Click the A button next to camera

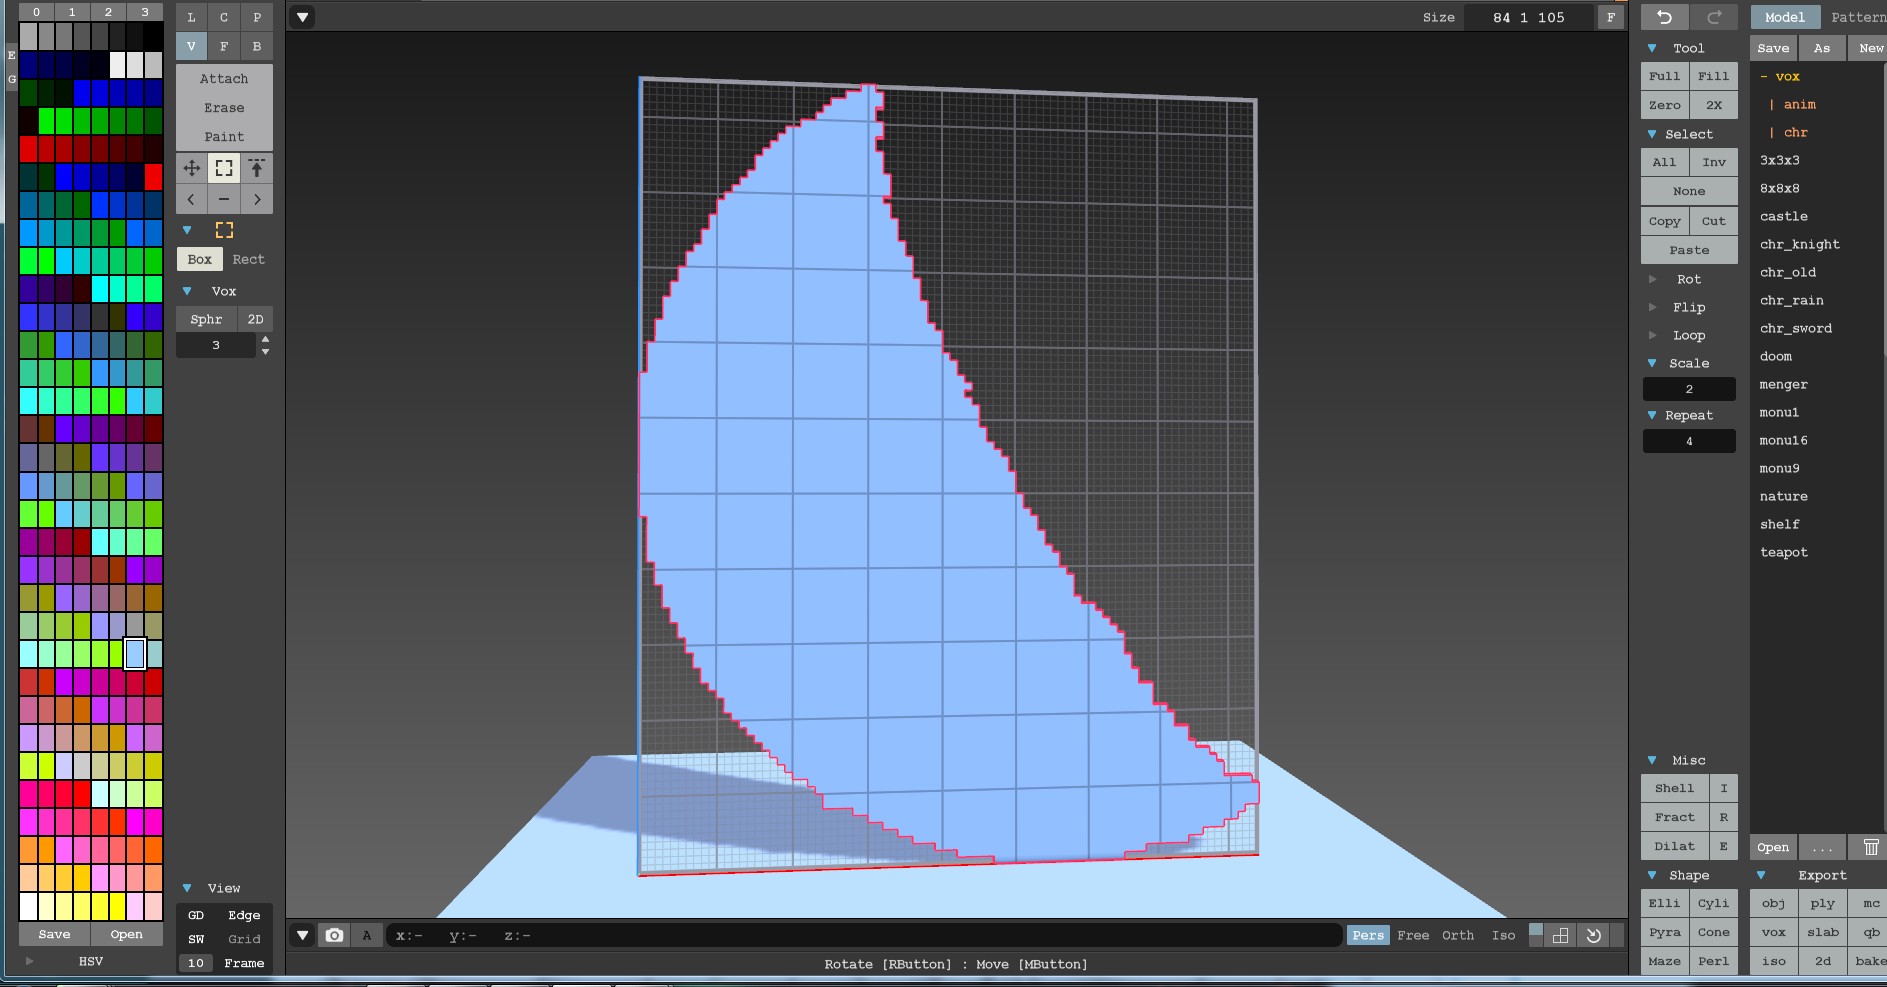click(367, 935)
